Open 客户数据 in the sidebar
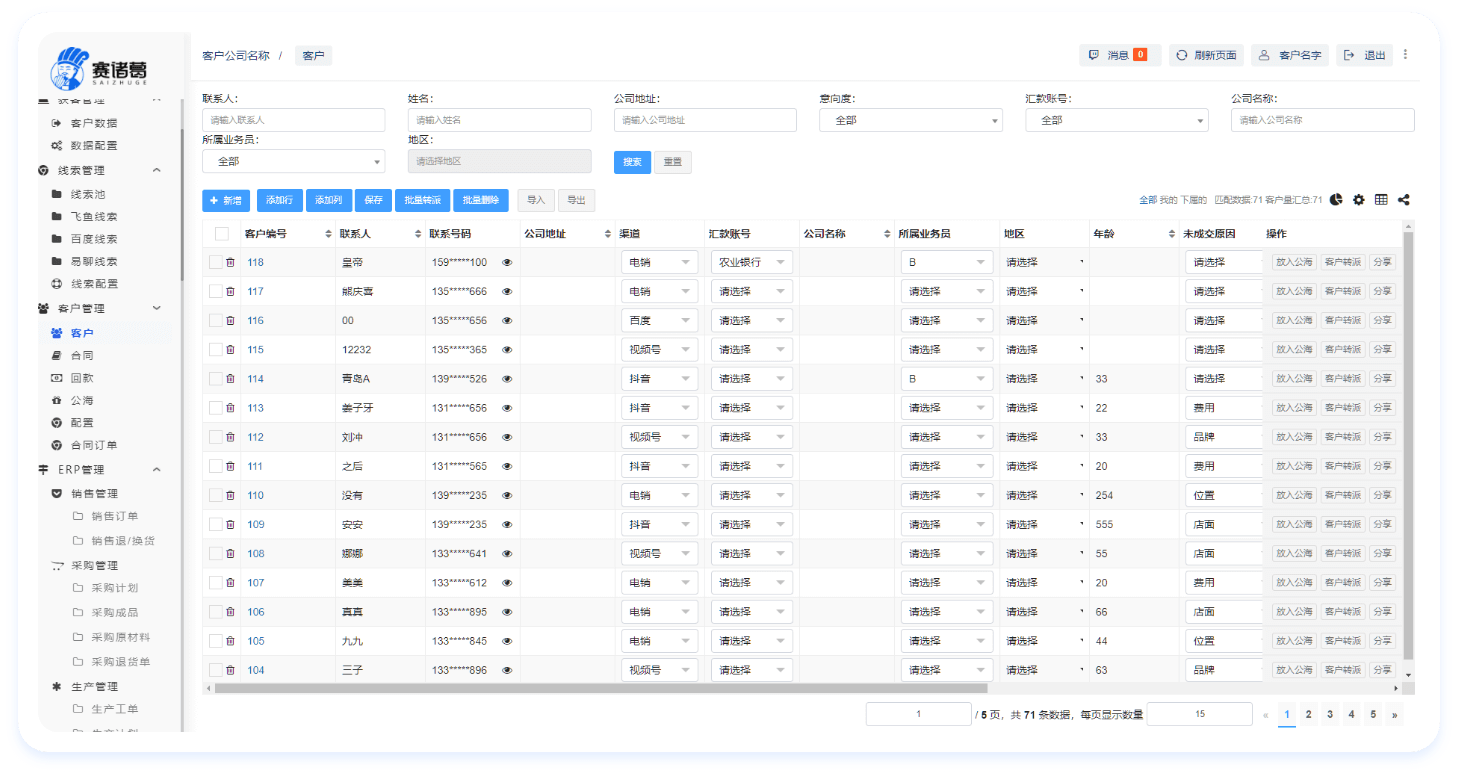This screenshot has width=1458, height=776. coord(93,123)
